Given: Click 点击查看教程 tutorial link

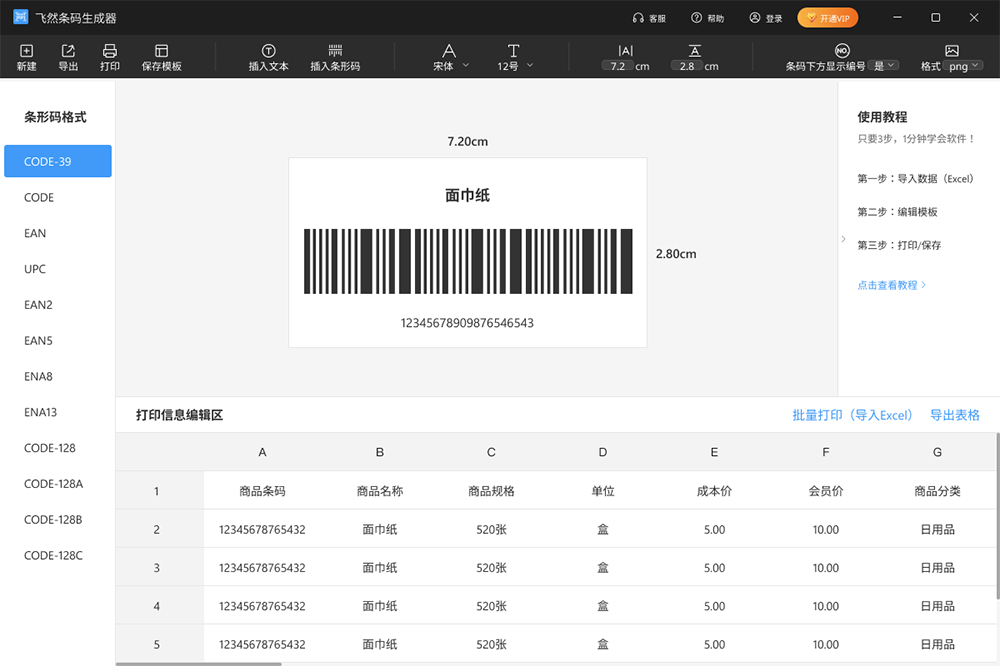Looking at the screenshot, I should pyautogui.click(x=891, y=285).
